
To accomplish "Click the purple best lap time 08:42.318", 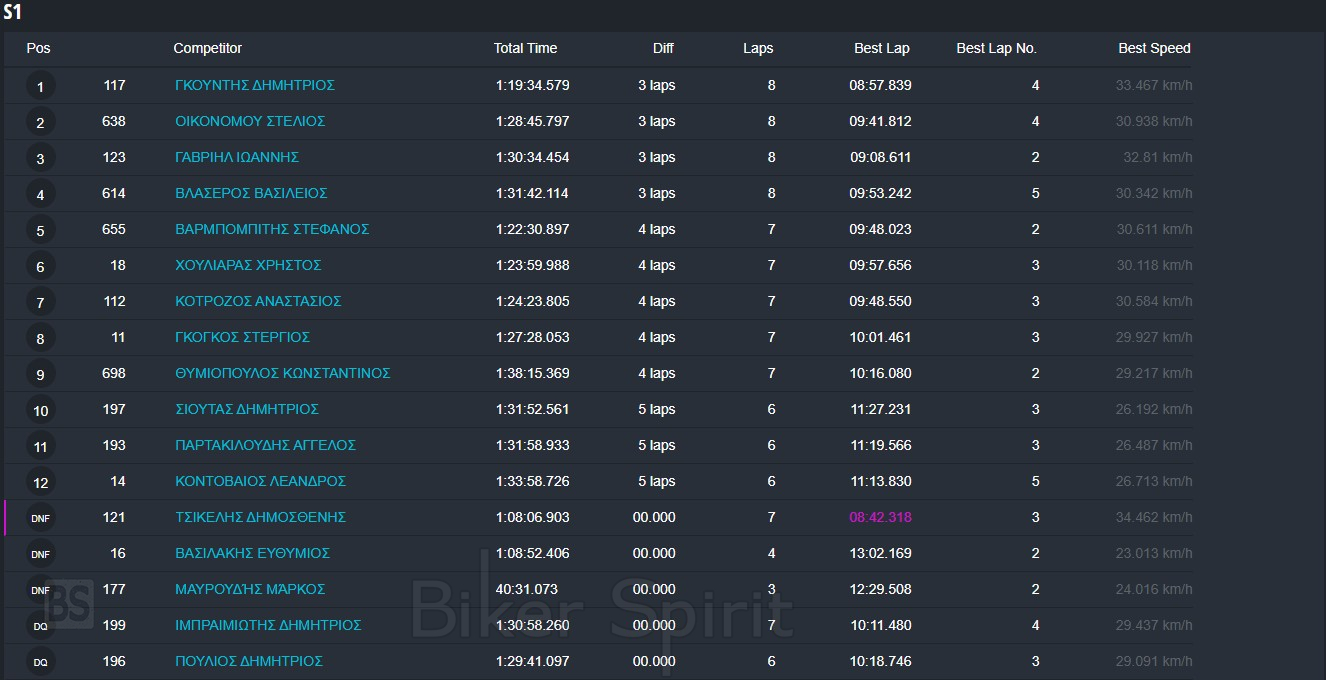I will tap(880, 518).
